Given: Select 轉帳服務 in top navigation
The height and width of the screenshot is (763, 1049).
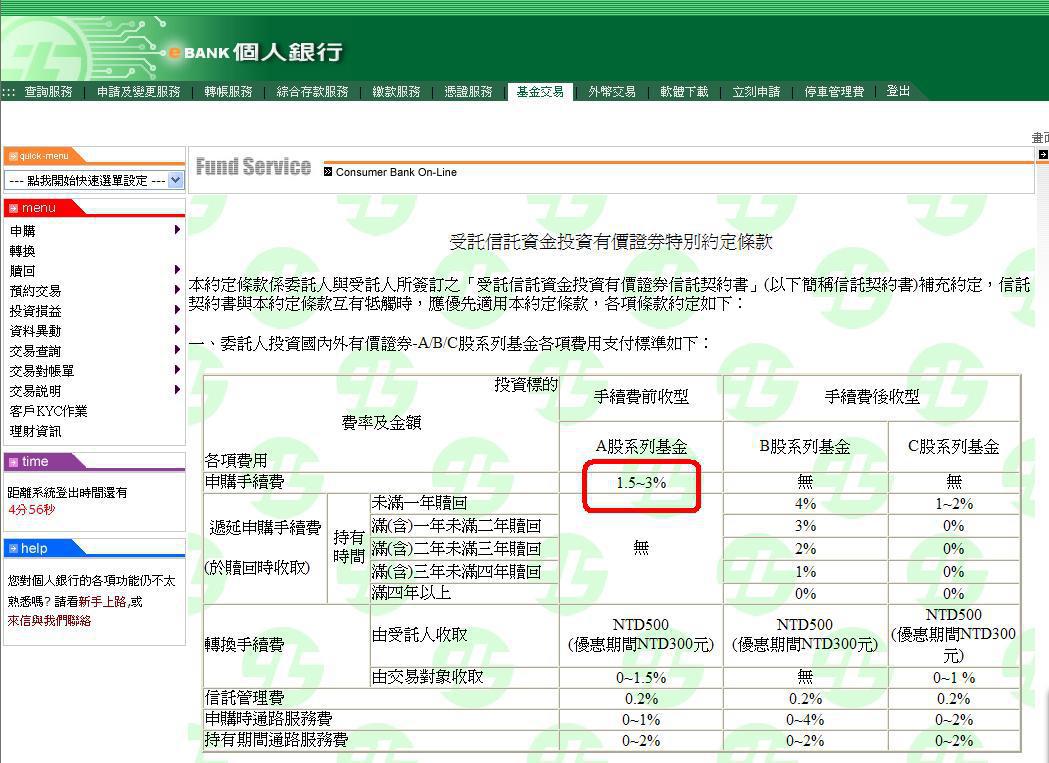Looking at the screenshot, I should coord(228,91).
